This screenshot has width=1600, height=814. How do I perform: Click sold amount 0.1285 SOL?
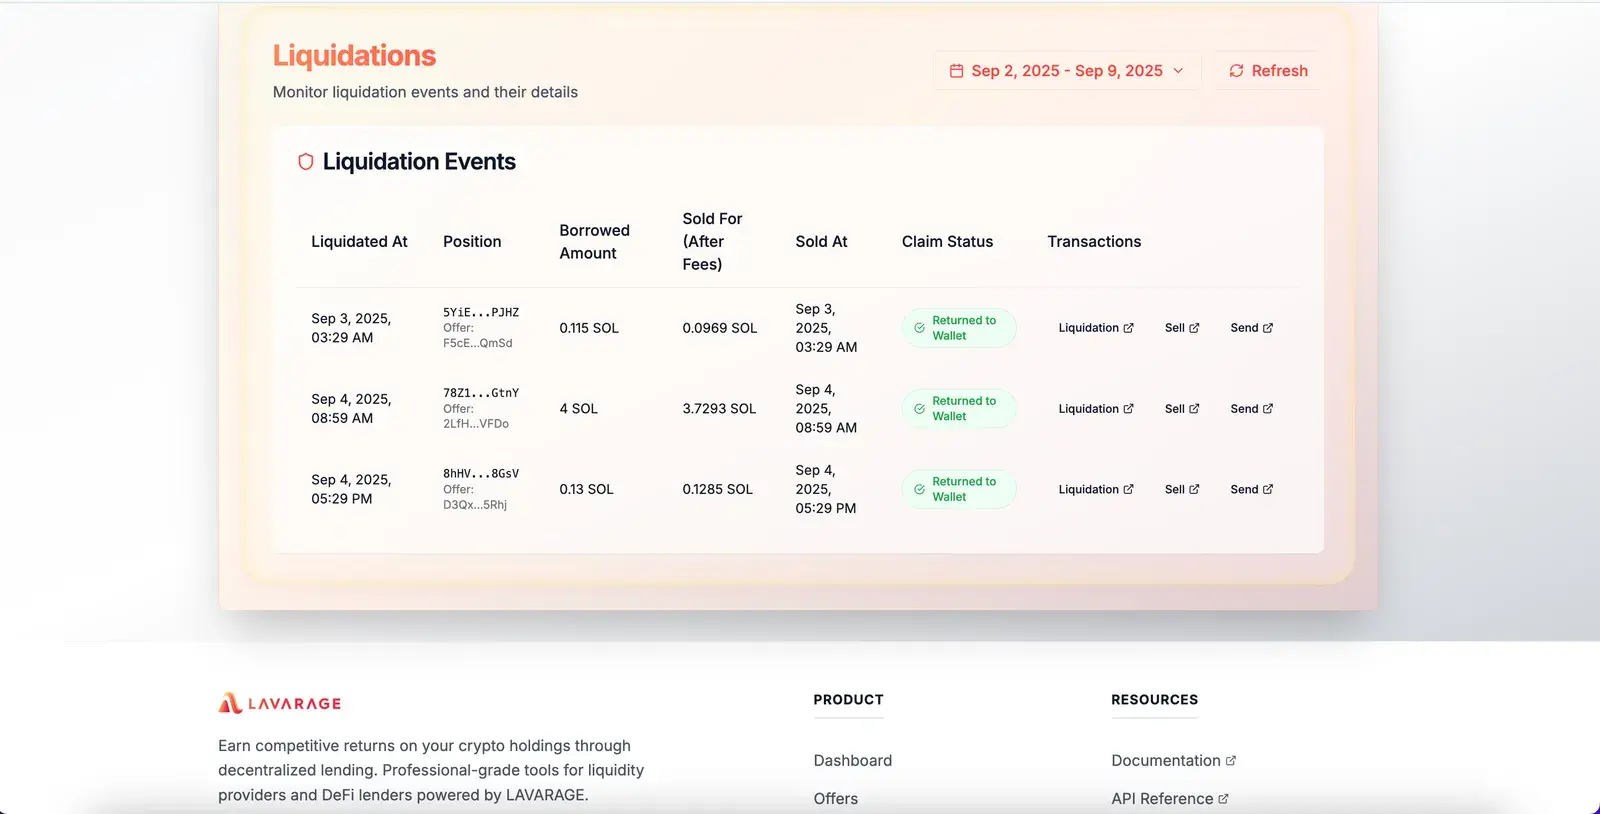click(x=717, y=490)
